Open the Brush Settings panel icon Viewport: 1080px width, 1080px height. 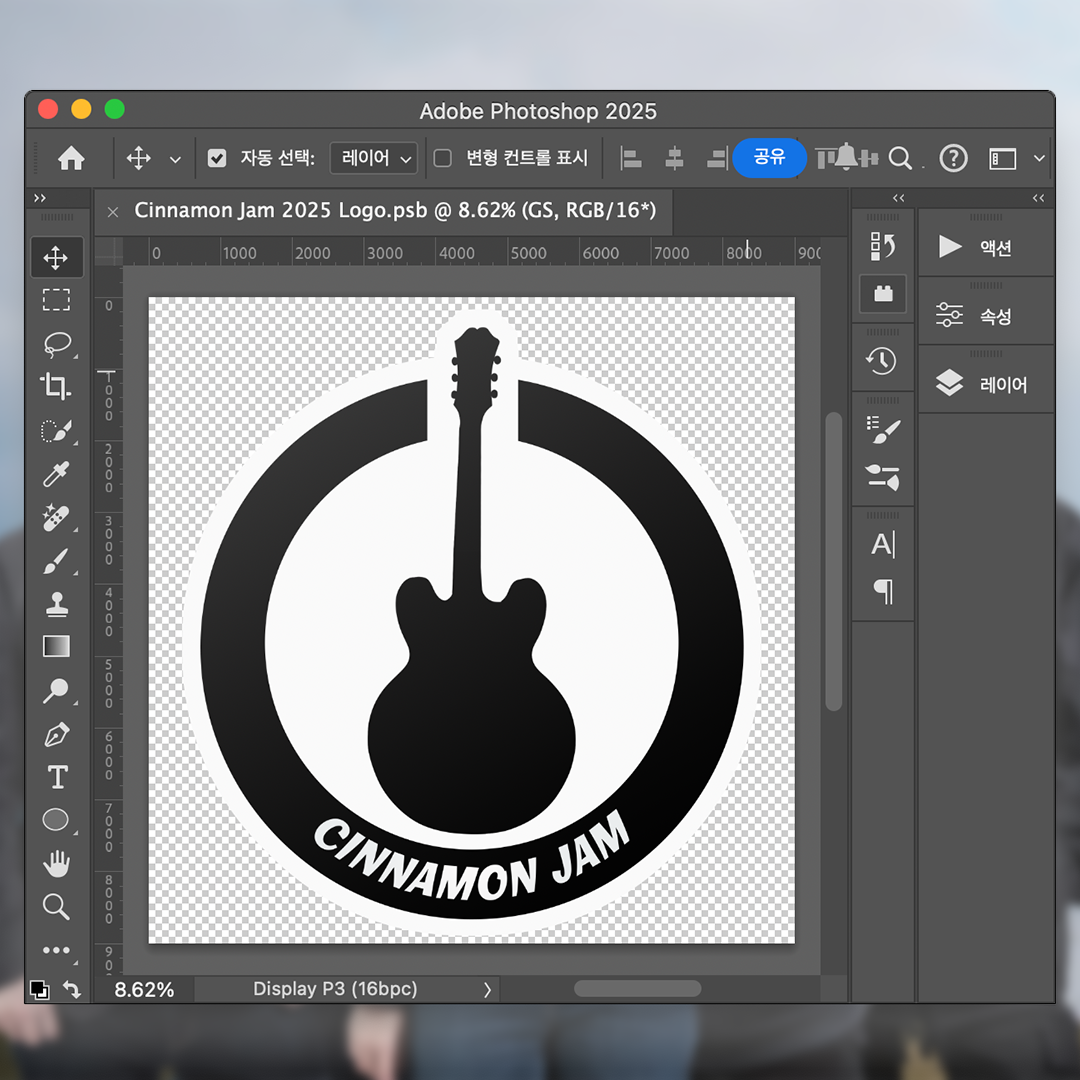click(x=882, y=430)
